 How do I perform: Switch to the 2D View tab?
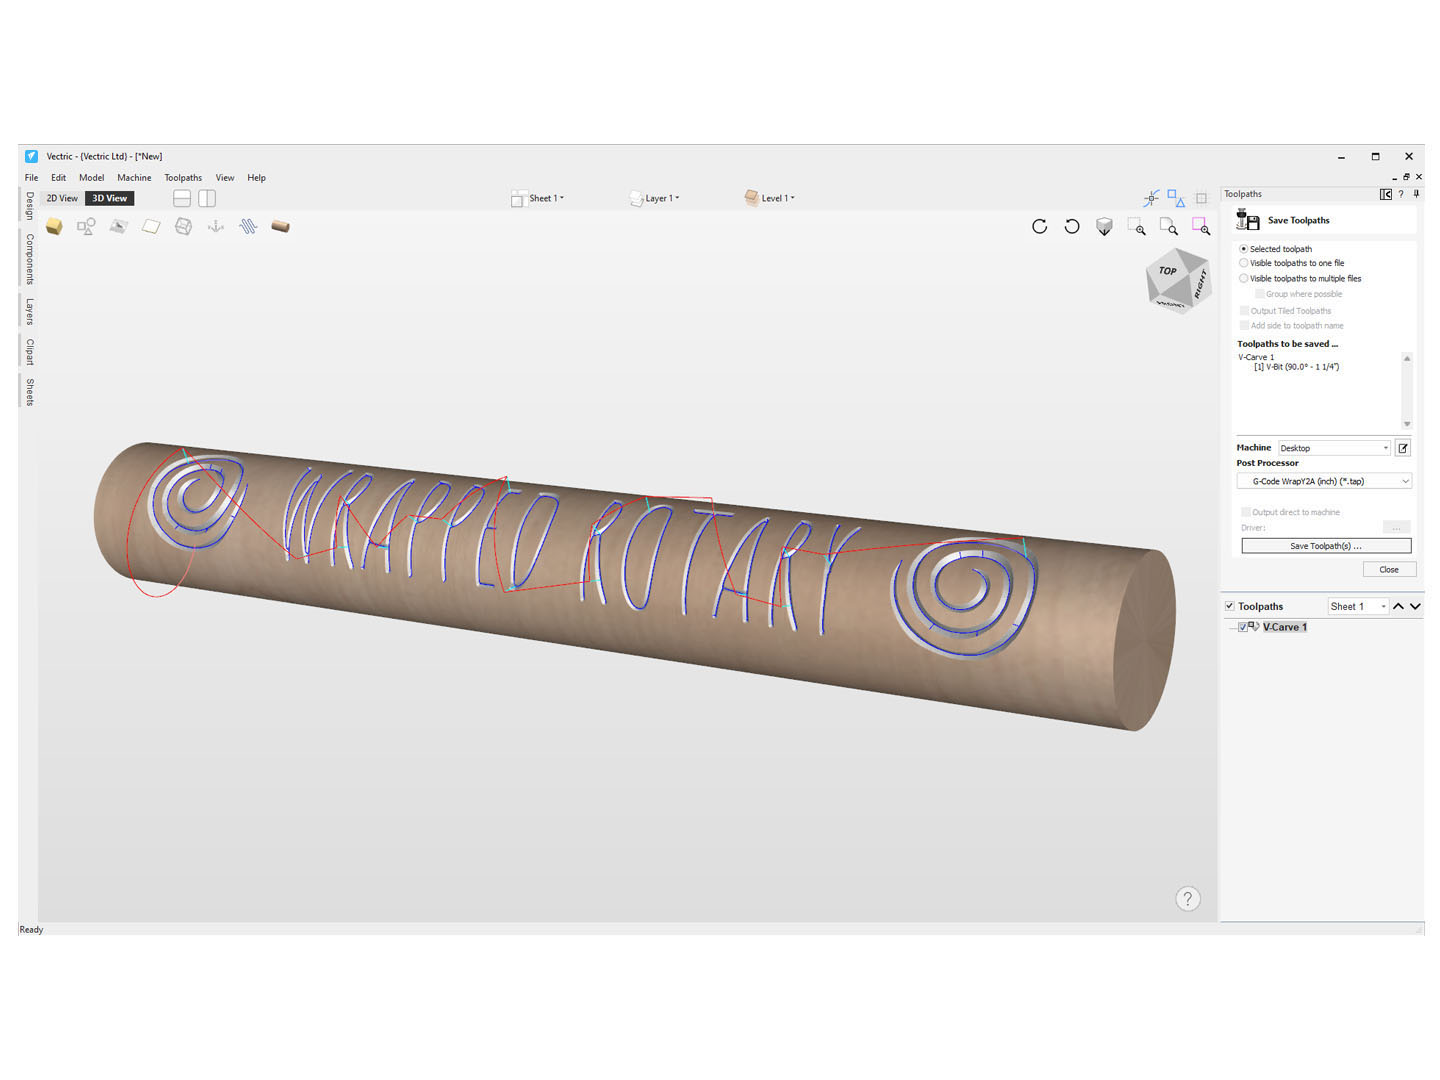click(62, 198)
